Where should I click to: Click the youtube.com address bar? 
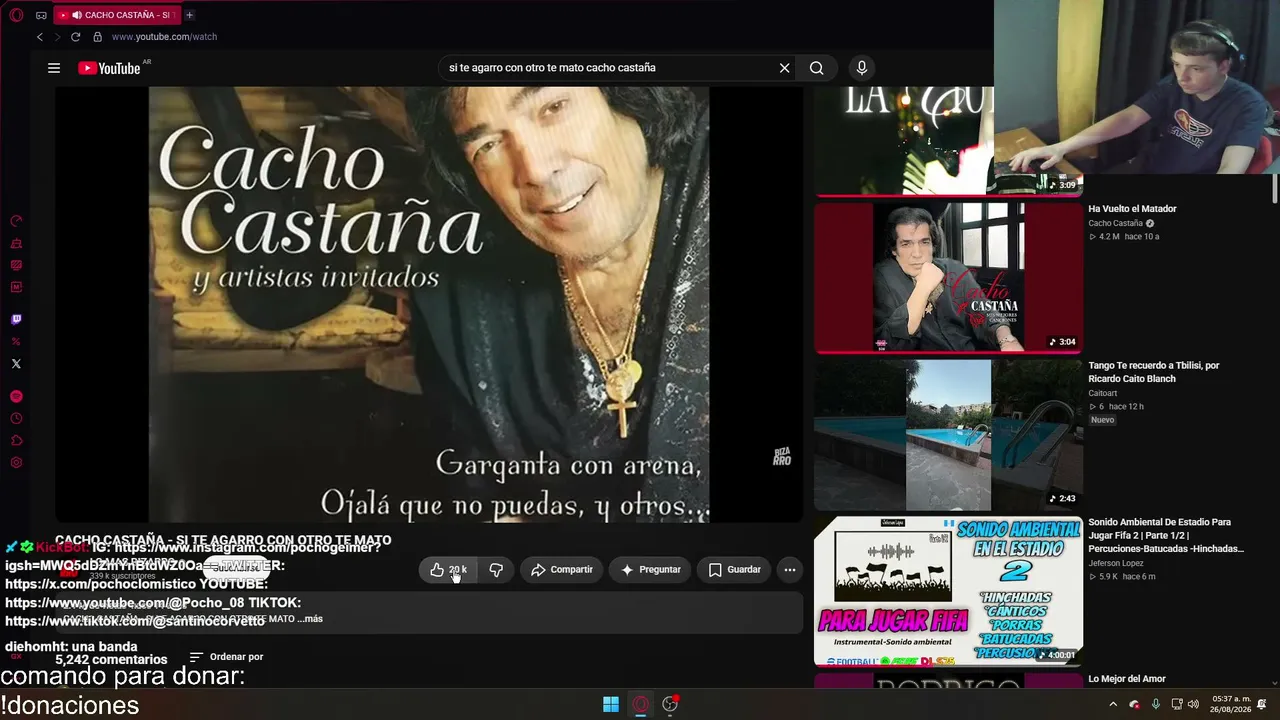click(164, 37)
